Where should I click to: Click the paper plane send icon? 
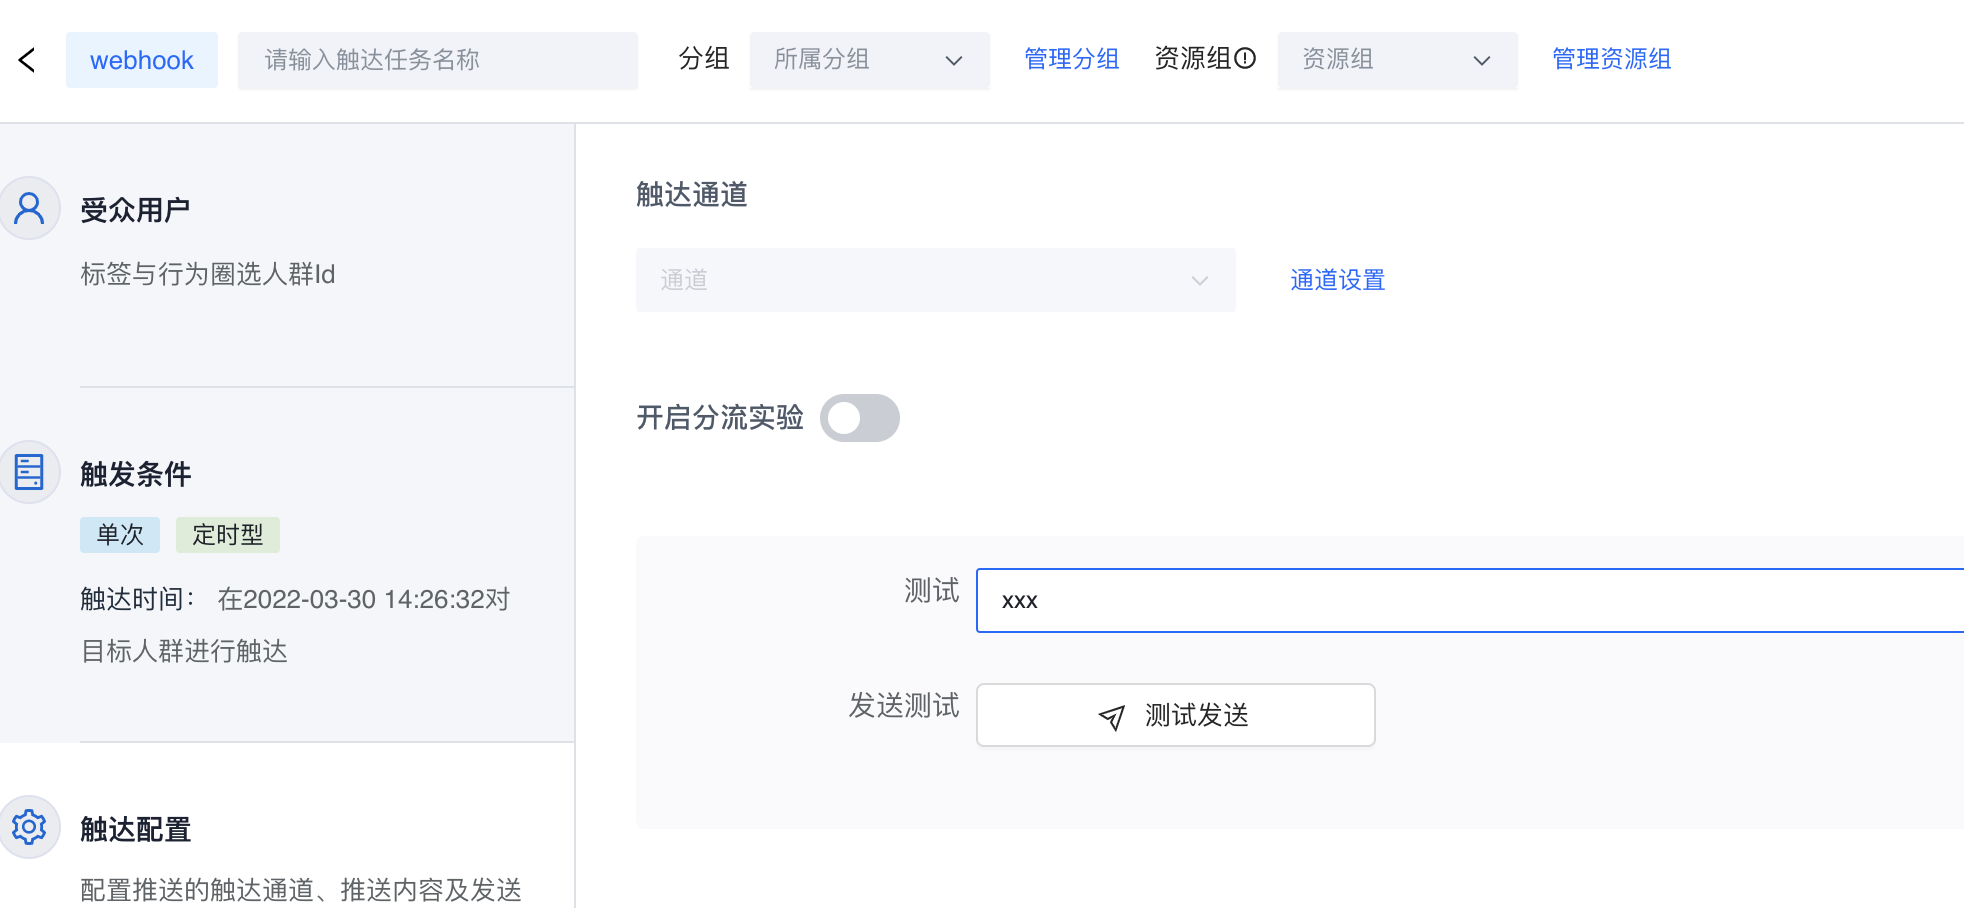click(1112, 717)
